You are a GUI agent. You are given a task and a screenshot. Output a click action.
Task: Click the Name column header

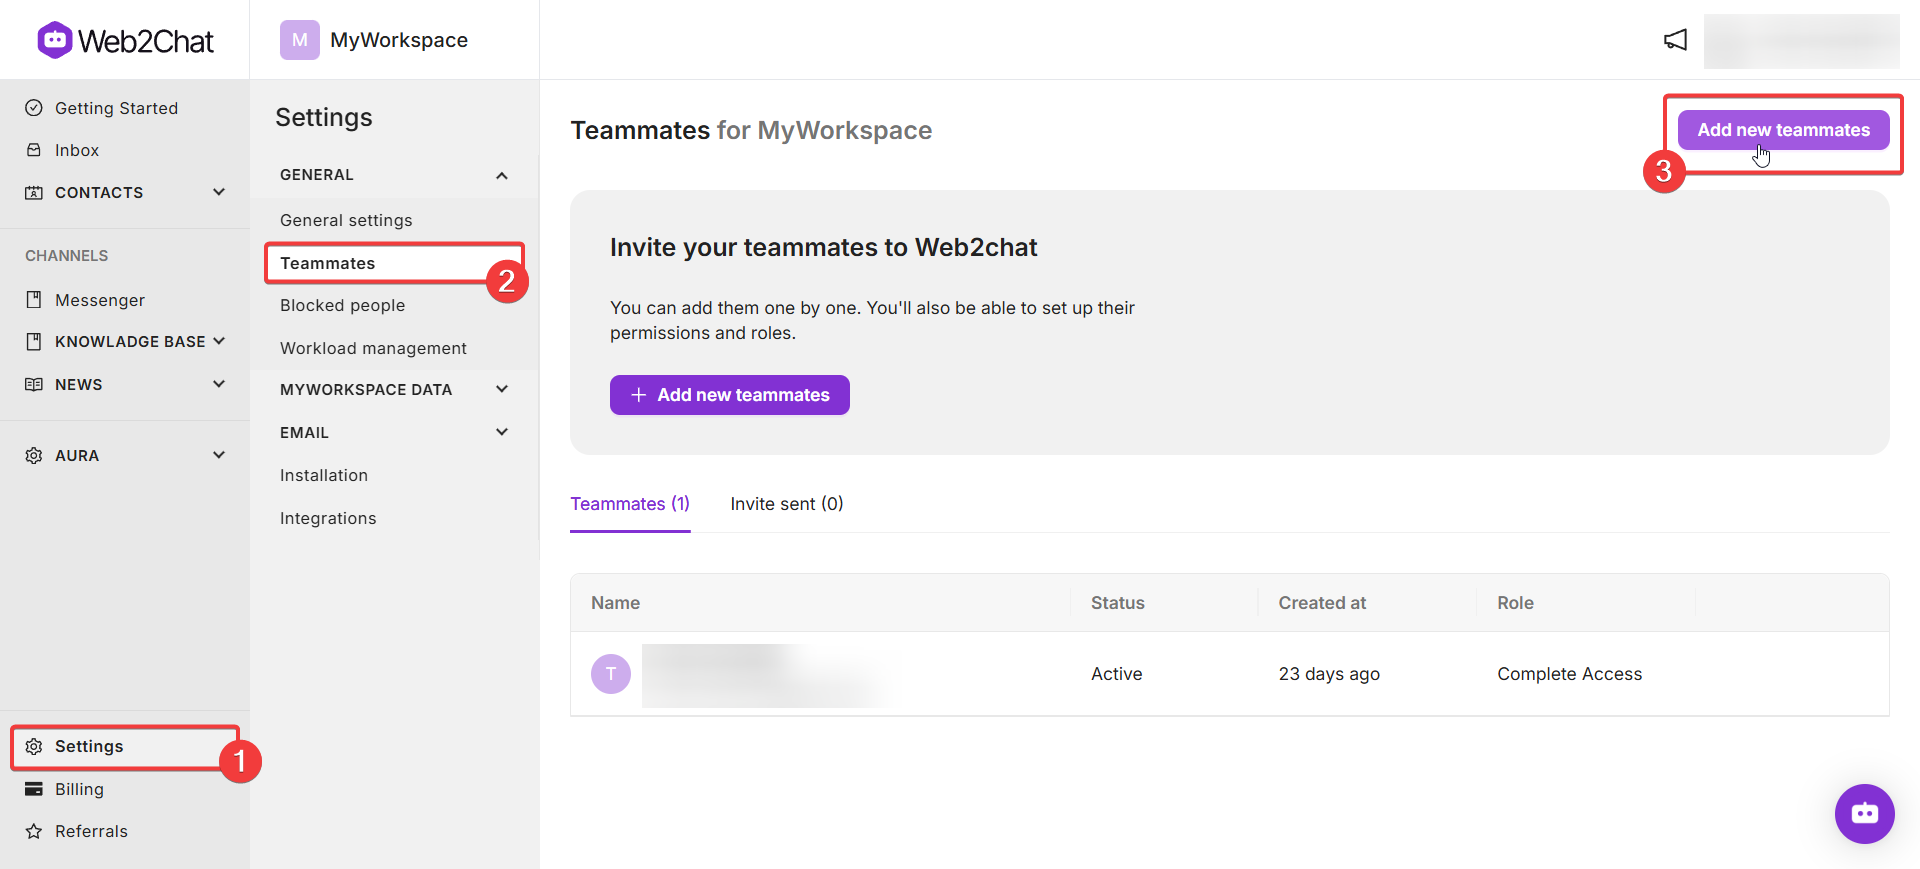615,603
